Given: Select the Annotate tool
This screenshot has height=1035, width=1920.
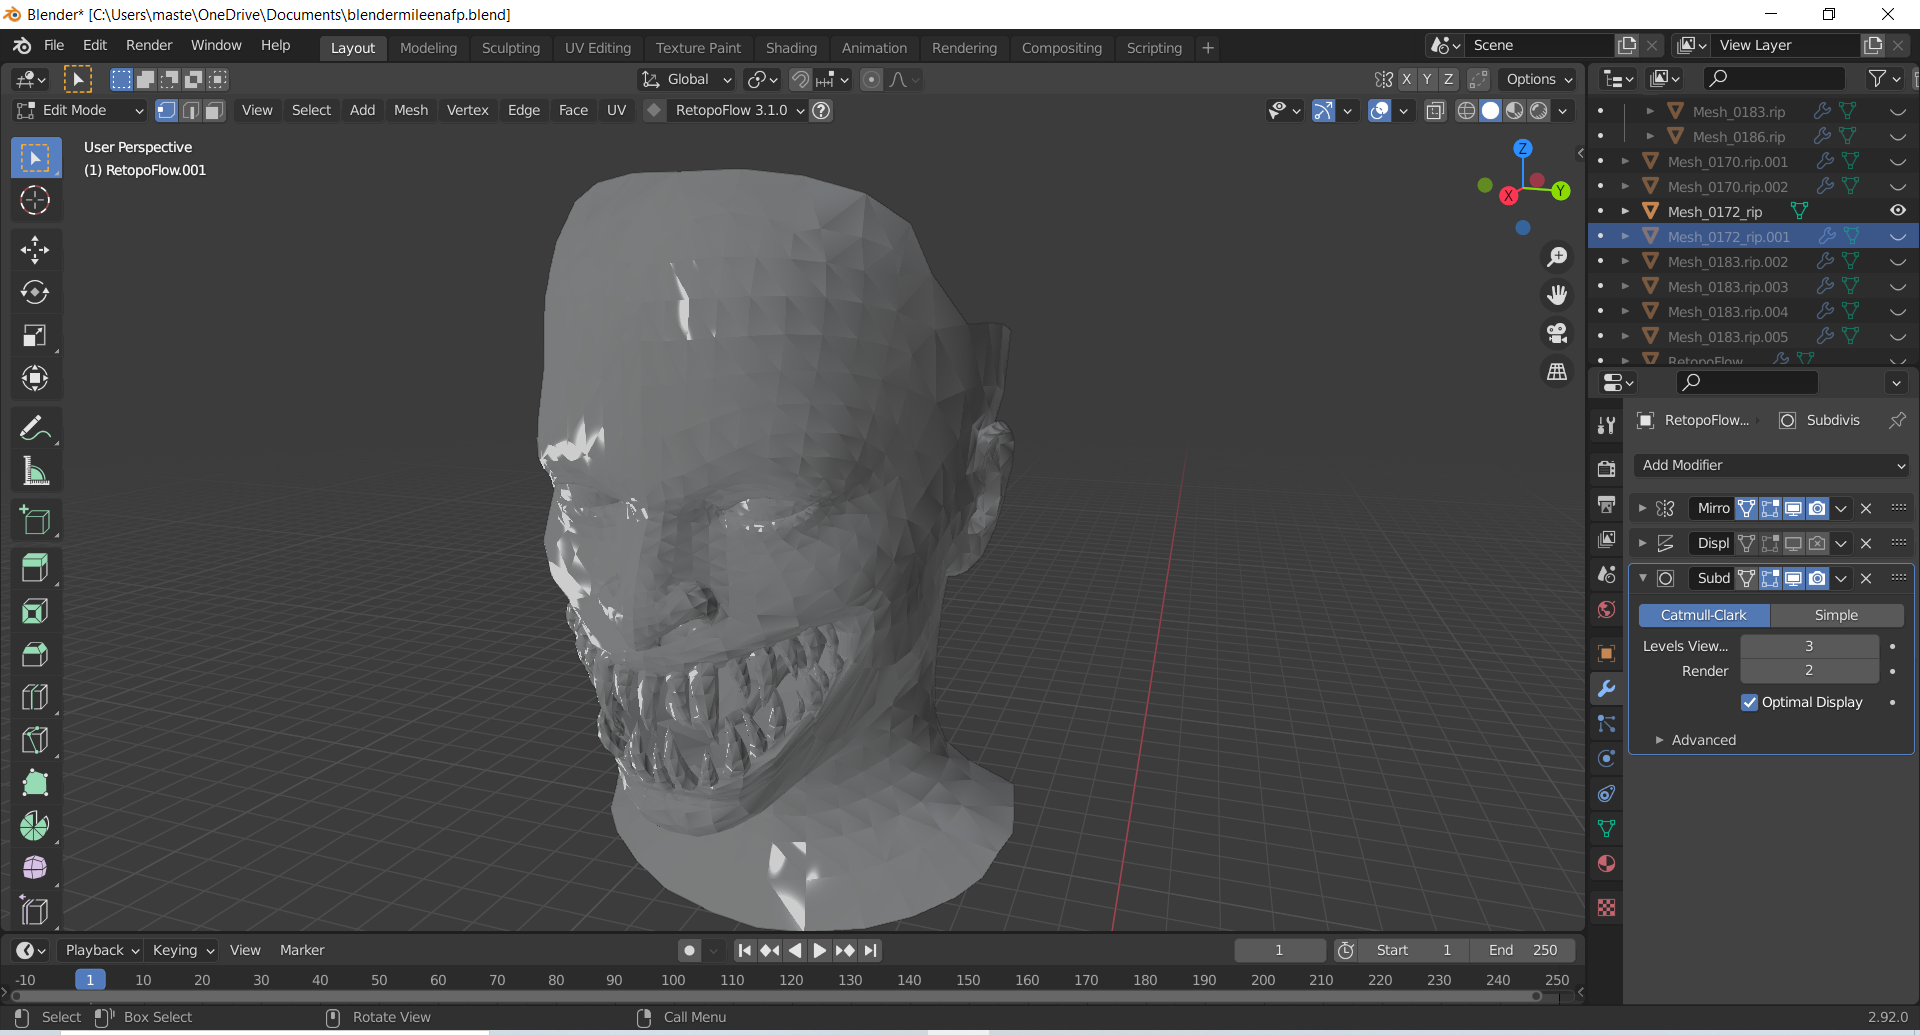Looking at the screenshot, I should click(x=35, y=428).
